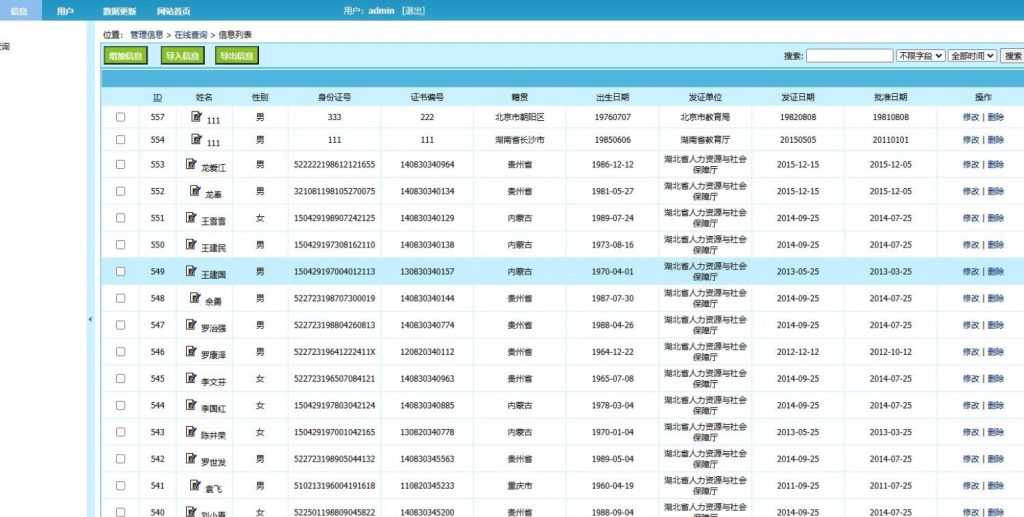Viewport: 1024px width, 517px height.
Task: Switch to the 数据更新 top menu
Action: pos(120,11)
